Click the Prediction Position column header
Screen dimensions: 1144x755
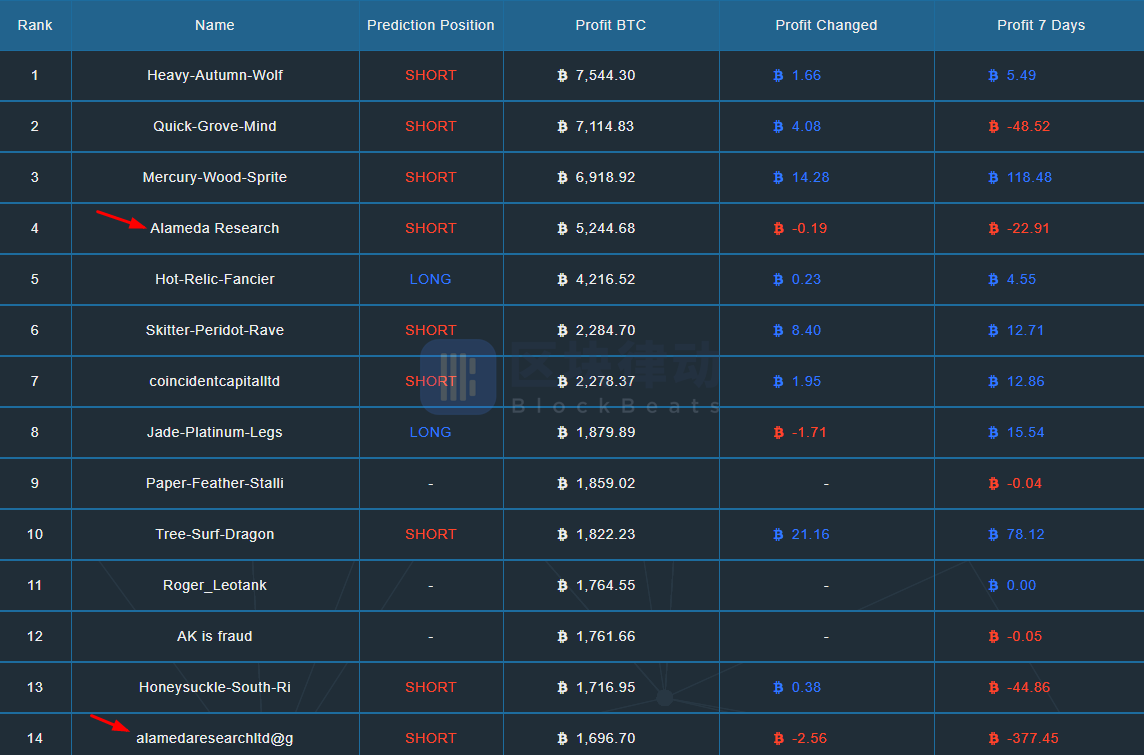pos(430,25)
